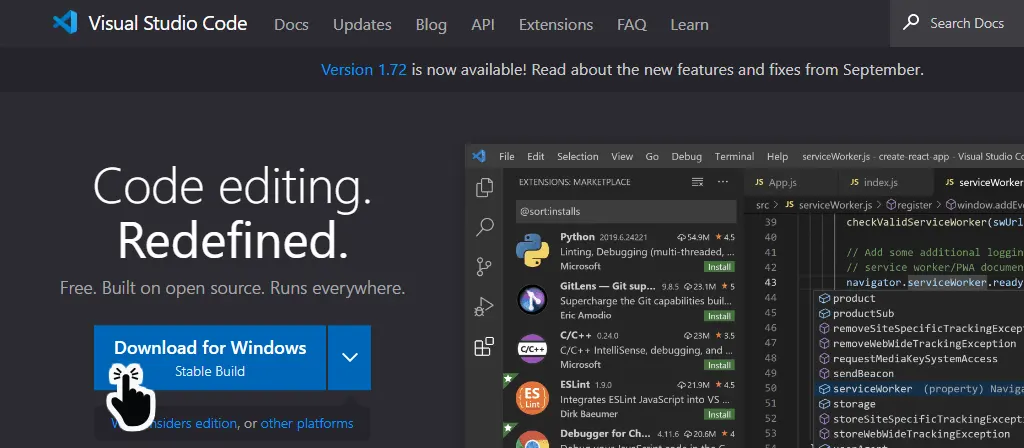Click the Python extension logo

click(532, 251)
